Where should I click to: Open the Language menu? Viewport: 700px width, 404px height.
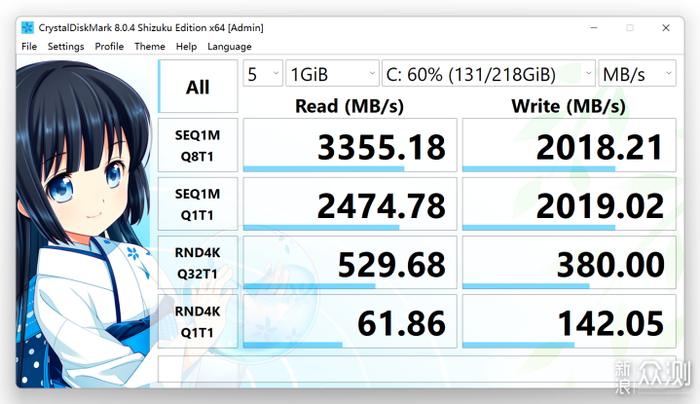pyautogui.click(x=229, y=46)
